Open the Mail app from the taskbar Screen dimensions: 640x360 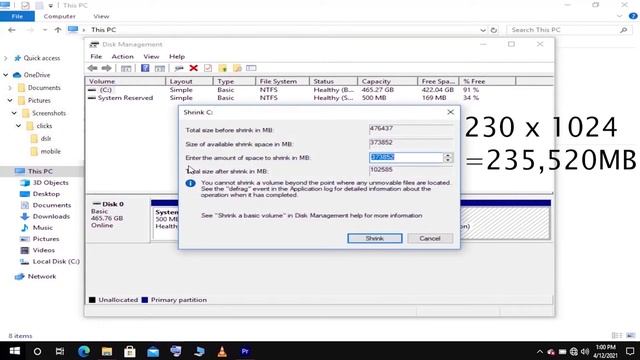point(153,351)
